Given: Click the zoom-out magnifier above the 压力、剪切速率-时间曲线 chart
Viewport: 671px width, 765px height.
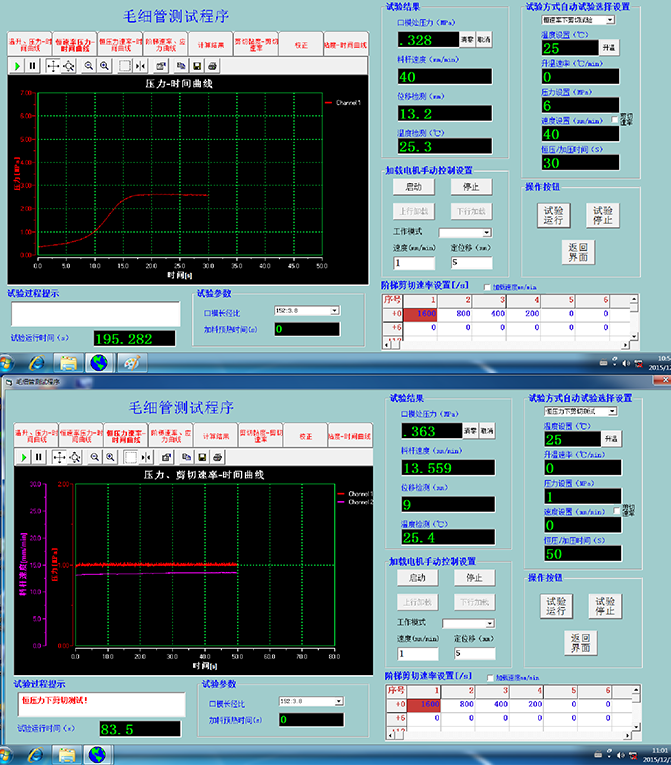Looking at the screenshot, I should [x=89, y=456].
